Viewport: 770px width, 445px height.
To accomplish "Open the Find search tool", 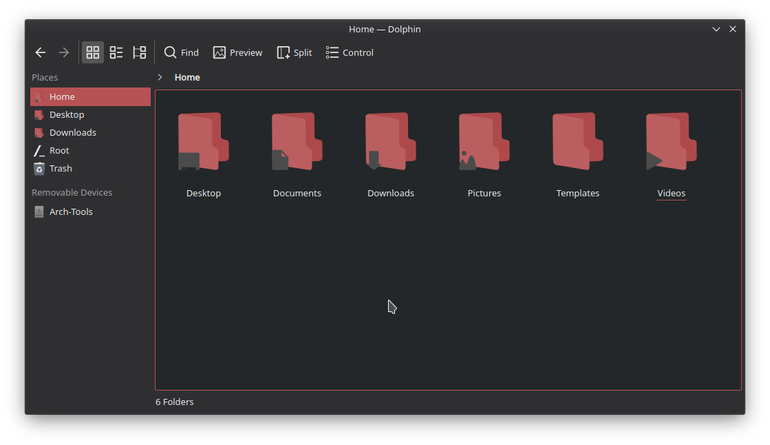I will click(181, 53).
